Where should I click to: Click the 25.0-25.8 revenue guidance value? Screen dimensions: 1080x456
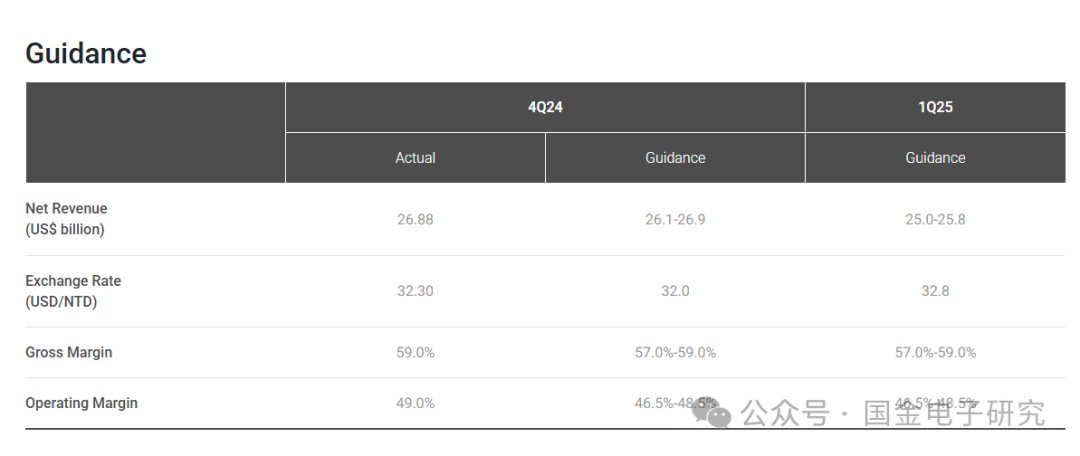pos(935,220)
